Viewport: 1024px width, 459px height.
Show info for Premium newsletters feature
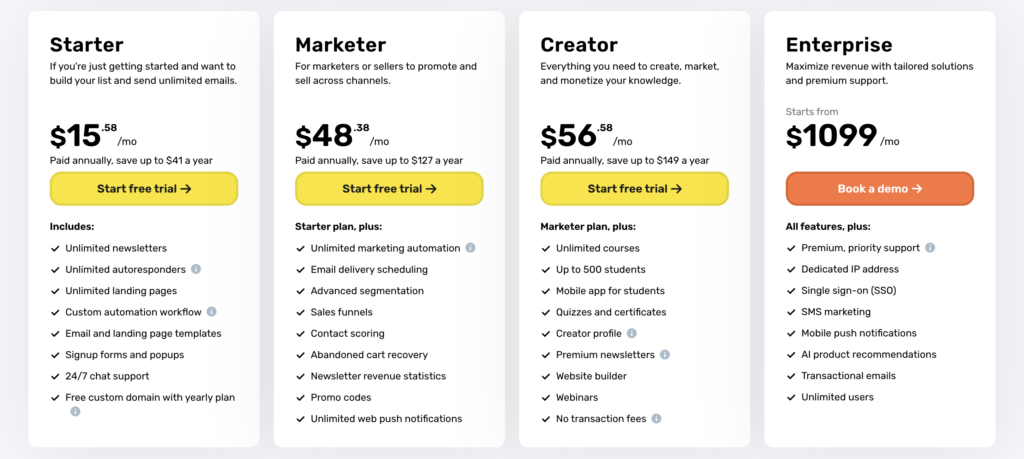tap(665, 354)
